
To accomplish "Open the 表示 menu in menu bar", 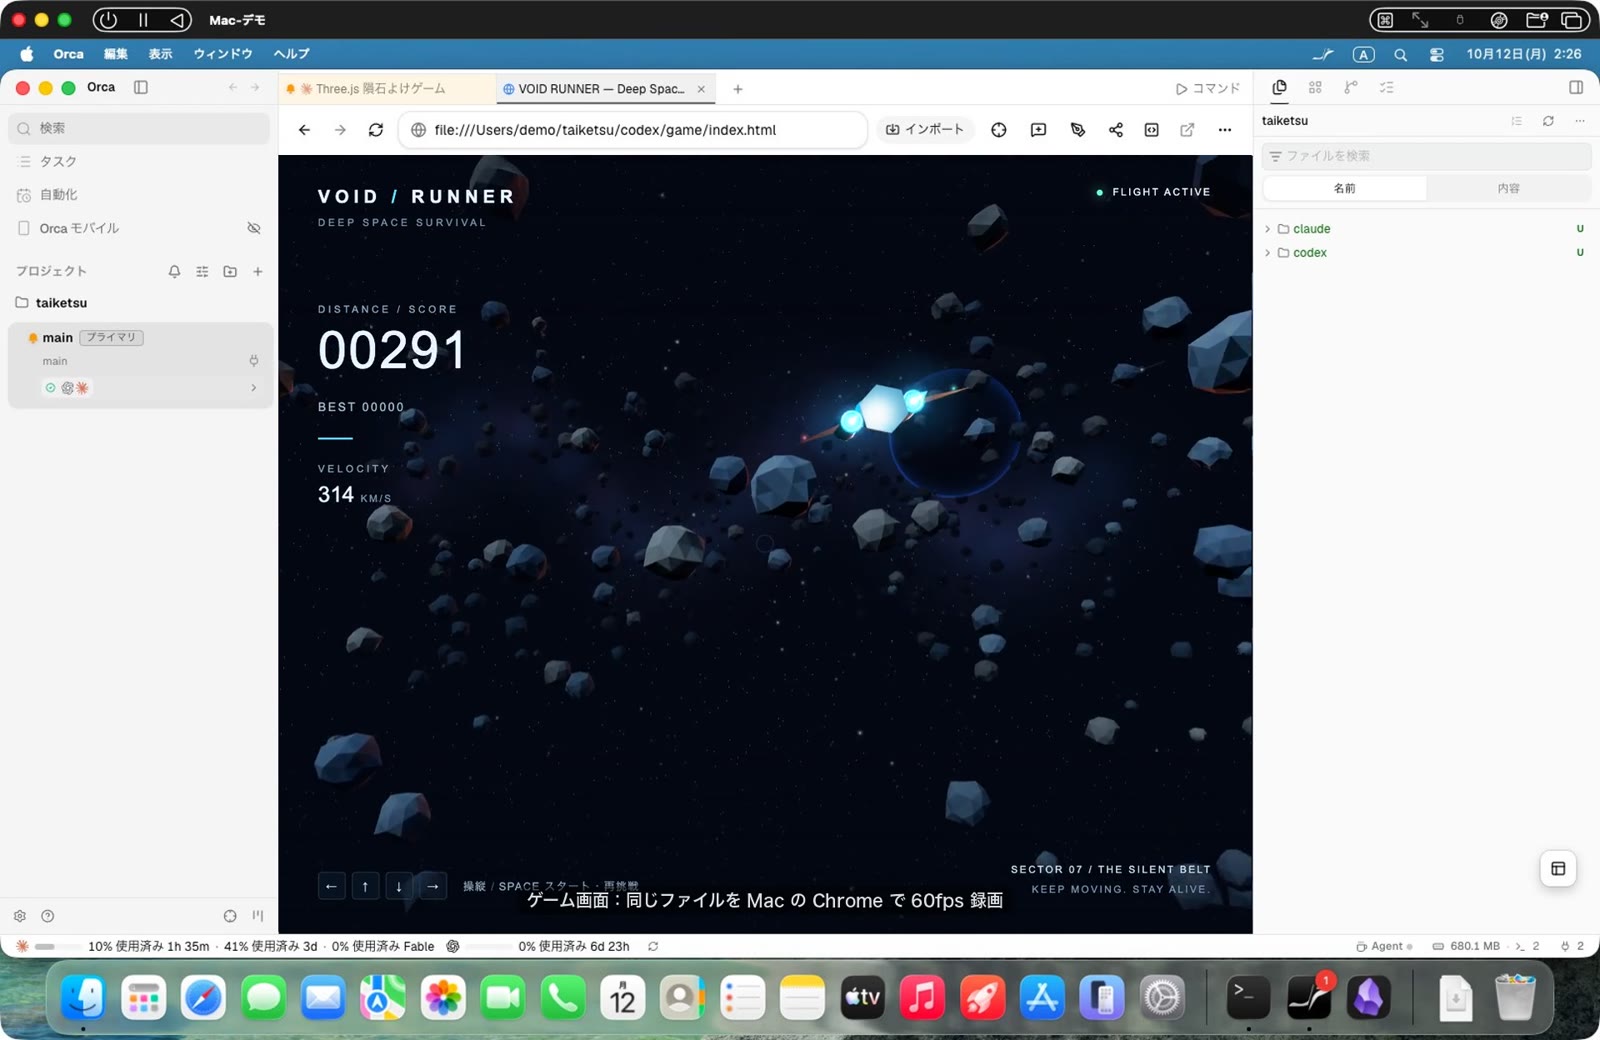I will pyautogui.click(x=160, y=54).
